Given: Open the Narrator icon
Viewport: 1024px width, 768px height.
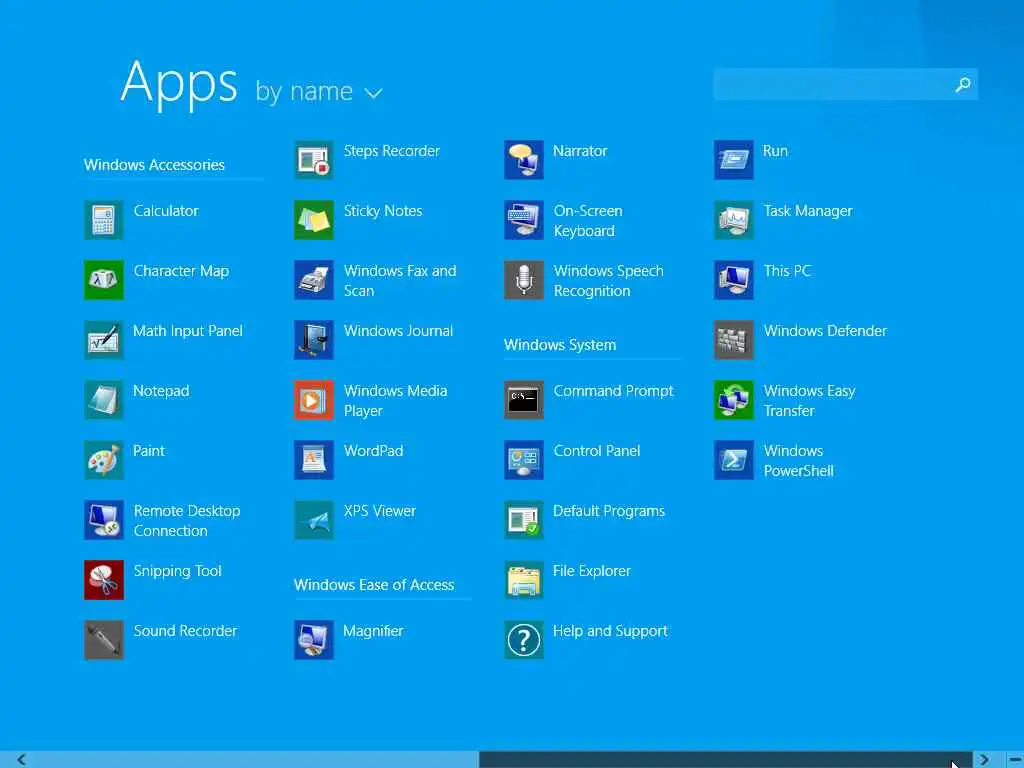Looking at the screenshot, I should 524,160.
